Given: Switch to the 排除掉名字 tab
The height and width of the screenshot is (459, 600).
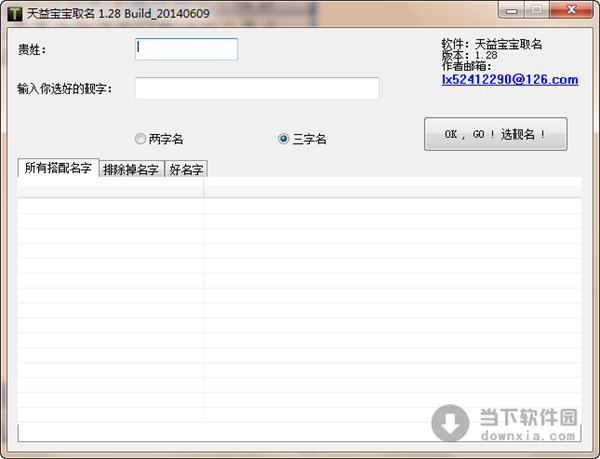Looking at the screenshot, I should tap(131, 169).
